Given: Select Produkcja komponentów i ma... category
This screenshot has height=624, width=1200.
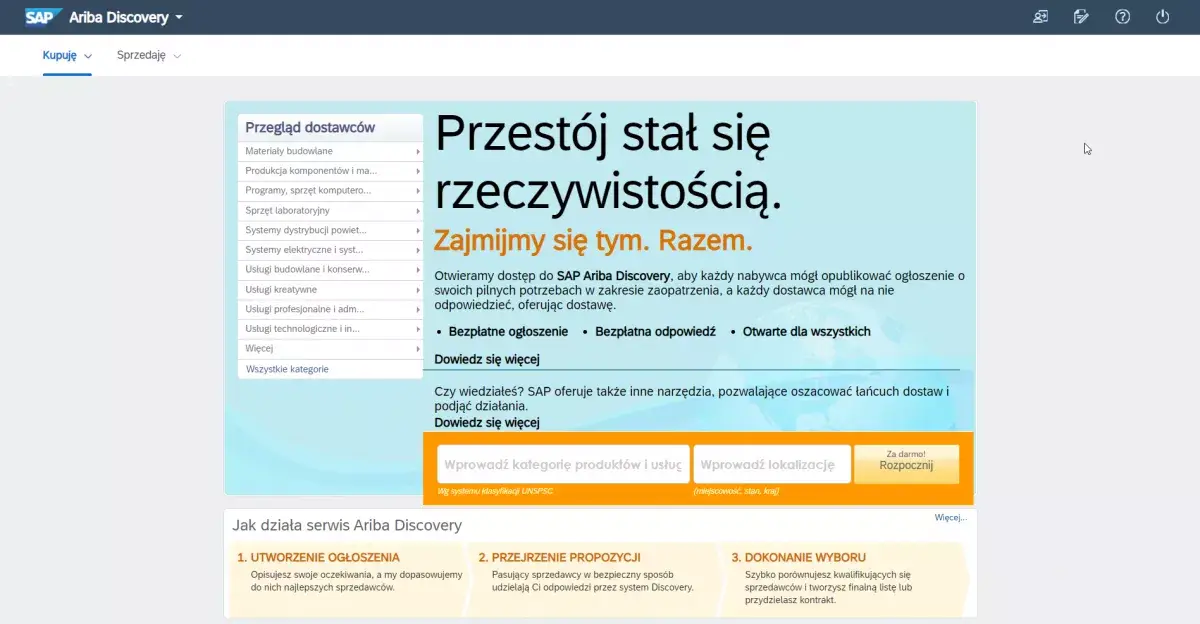Looking at the screenshot, I should 330,171.
